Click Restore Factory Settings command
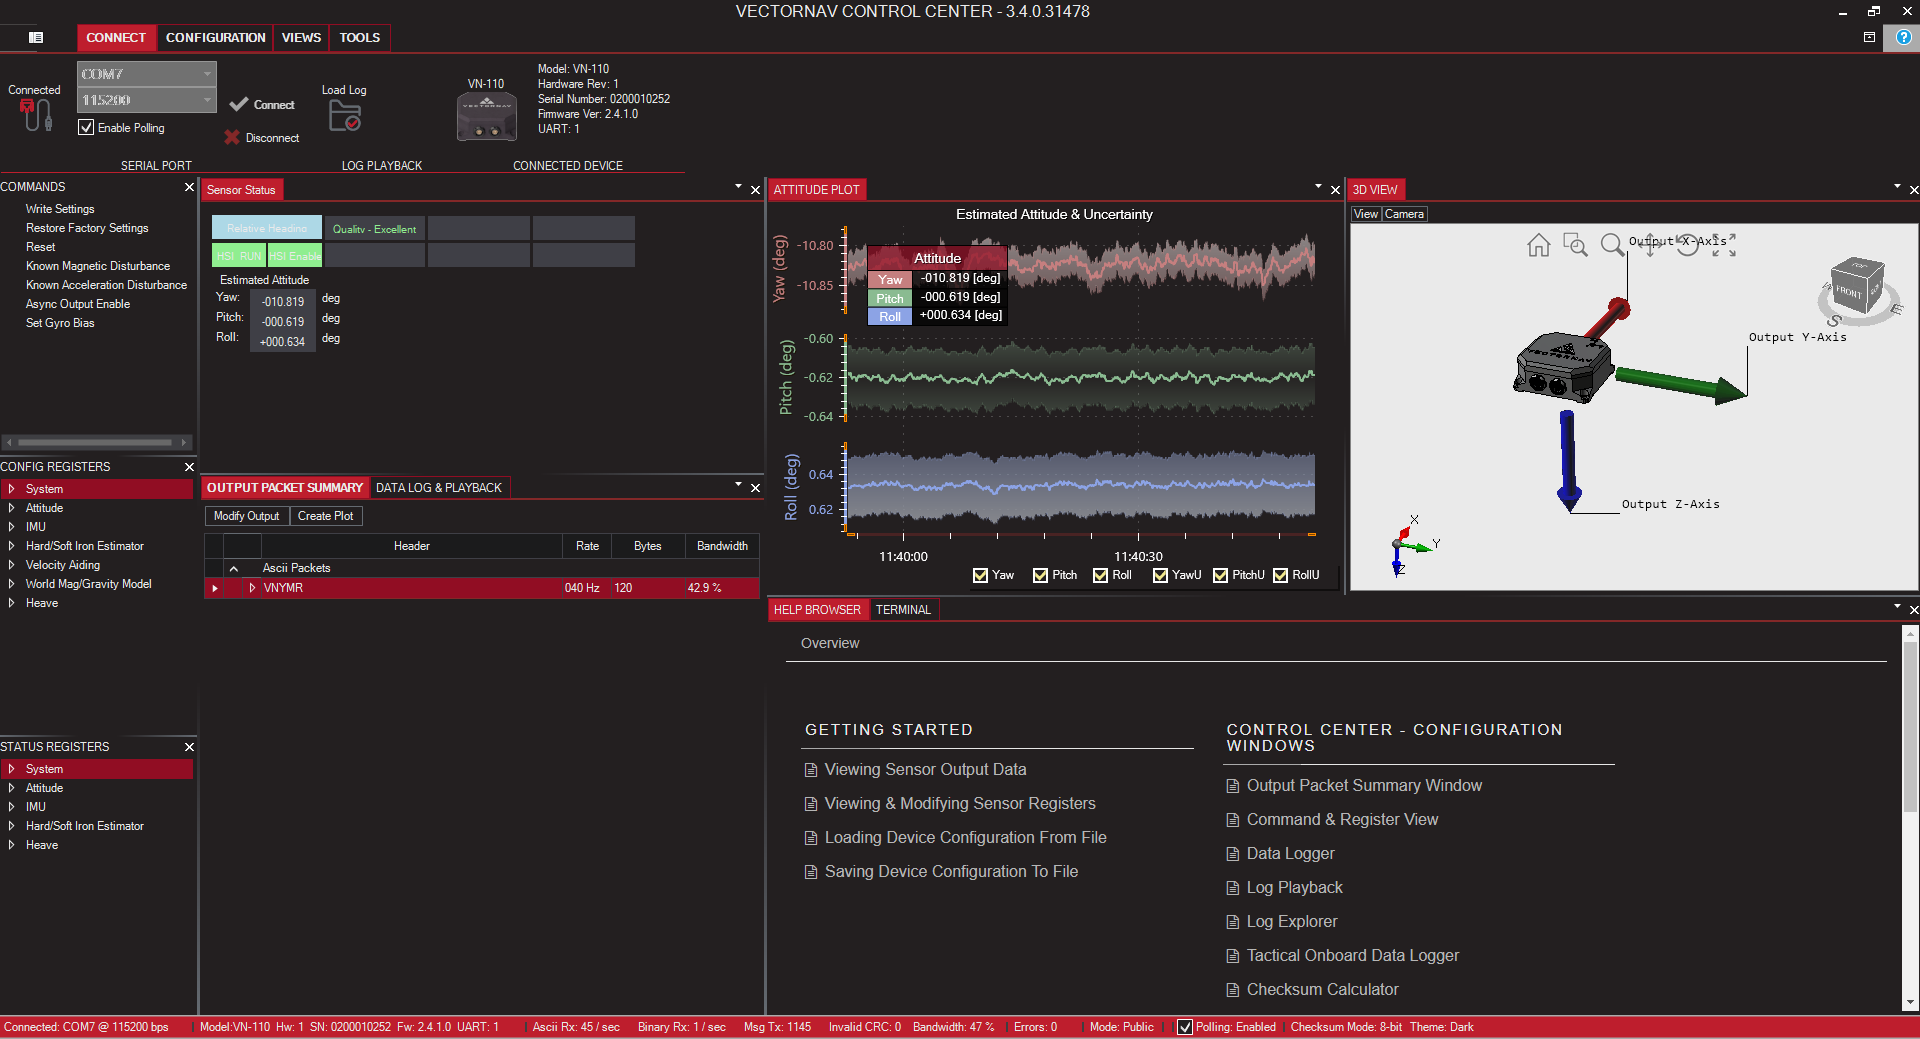 [87, 228]
